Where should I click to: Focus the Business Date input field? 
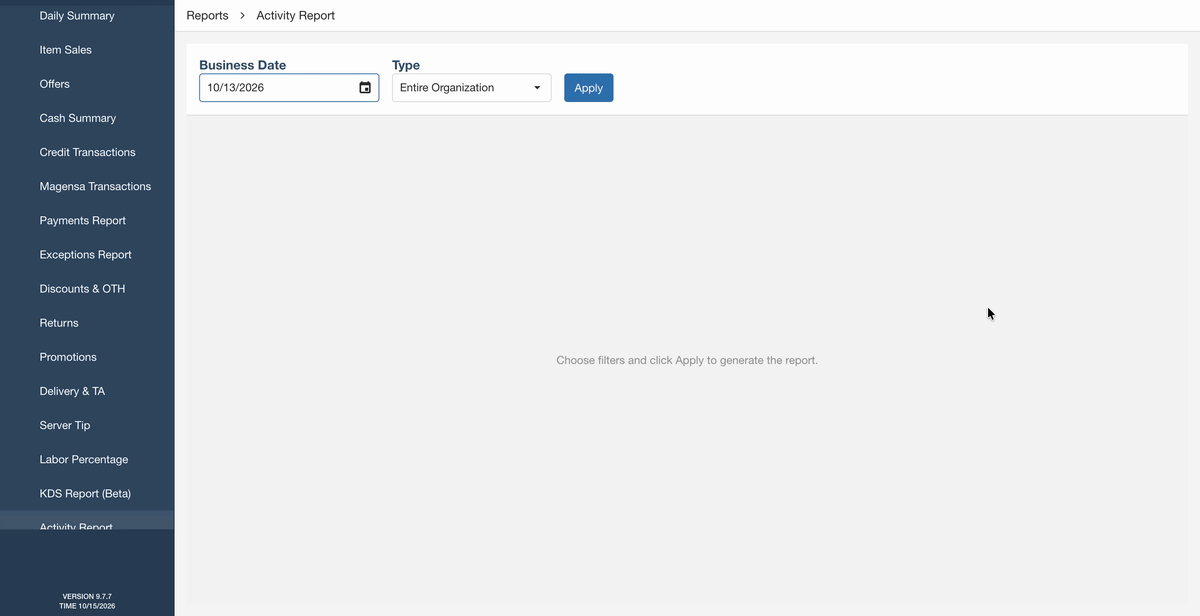[x=289, y=88]
